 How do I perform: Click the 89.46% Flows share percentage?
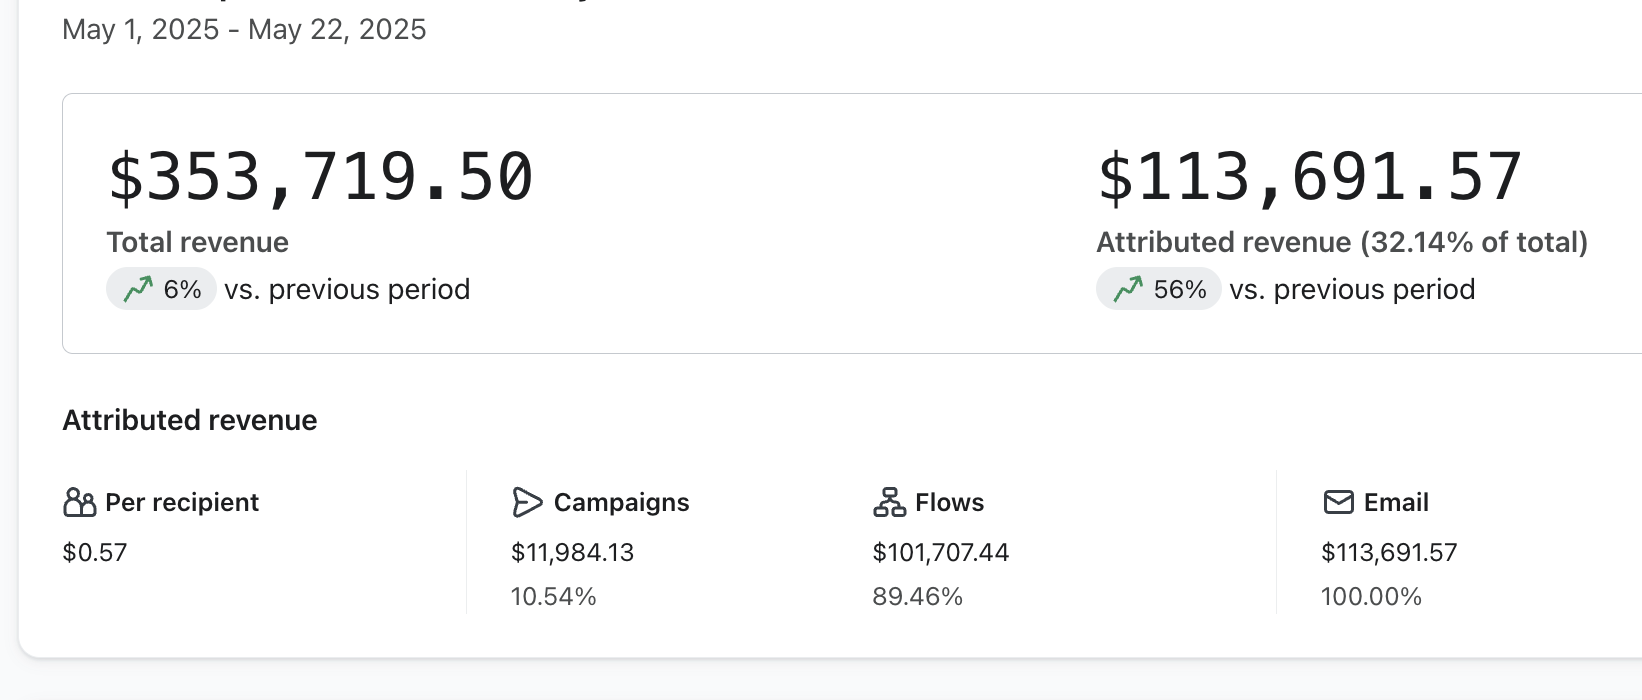tap(917, 597)
